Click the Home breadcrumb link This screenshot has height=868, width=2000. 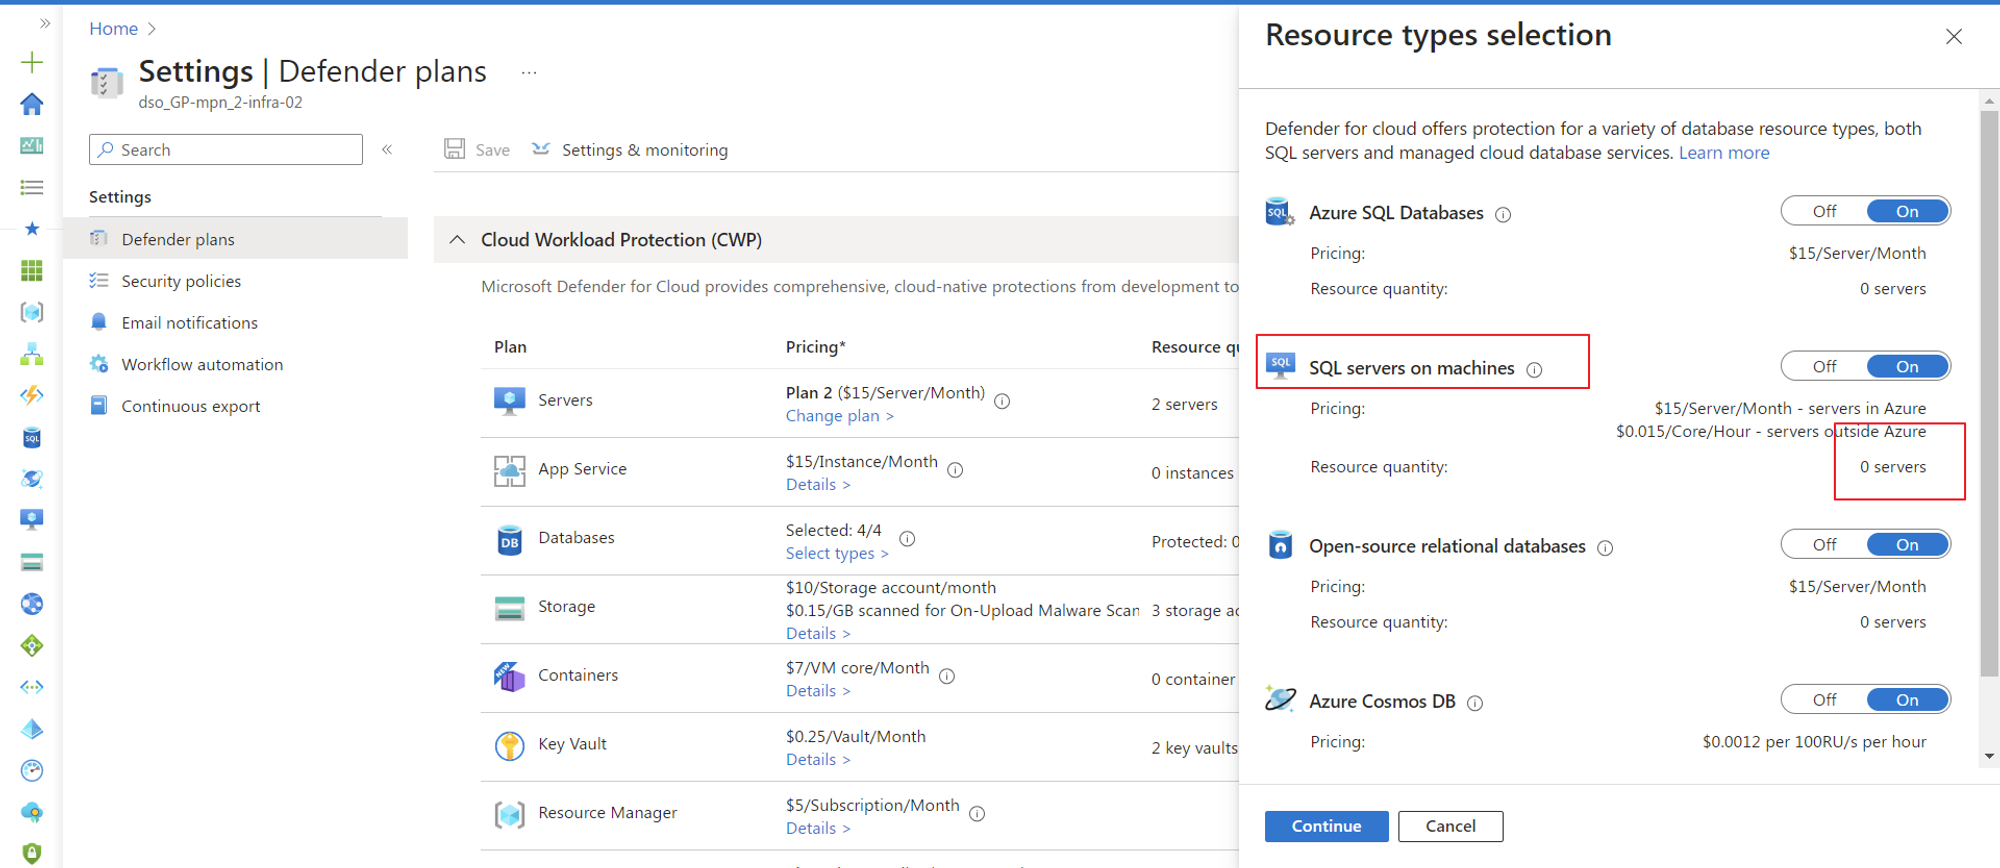pos(113,29)
